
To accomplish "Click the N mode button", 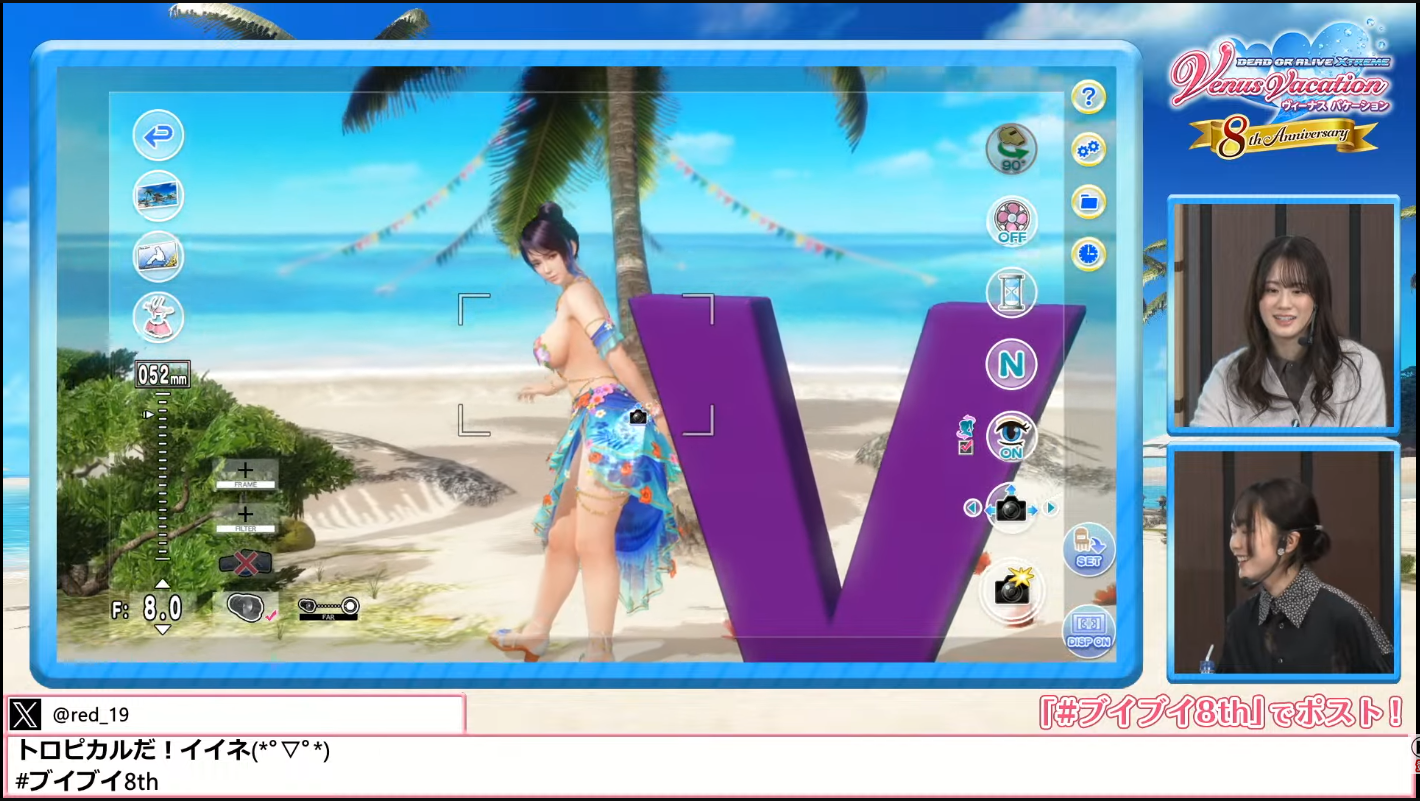I will pos(1011,365).
